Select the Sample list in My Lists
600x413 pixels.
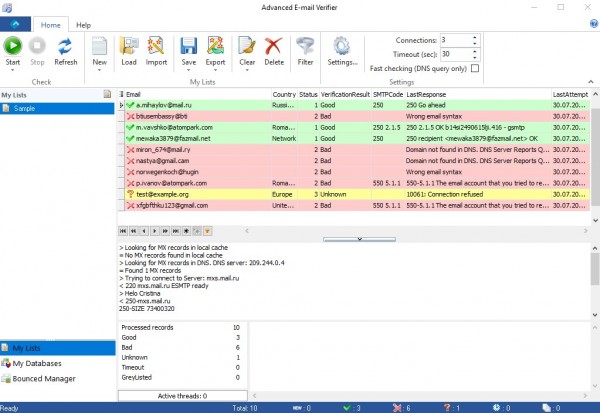tap(27, 108)
